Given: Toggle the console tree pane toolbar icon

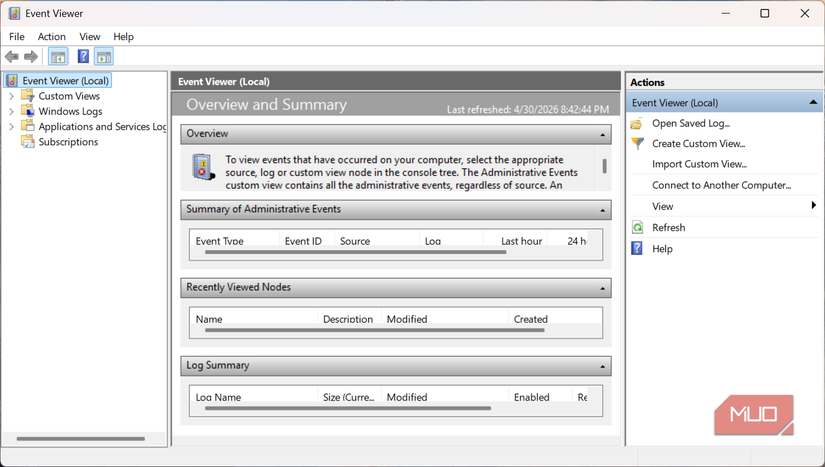Looking at the screenshot, I should pyautogui.click(x=58, y=56).
